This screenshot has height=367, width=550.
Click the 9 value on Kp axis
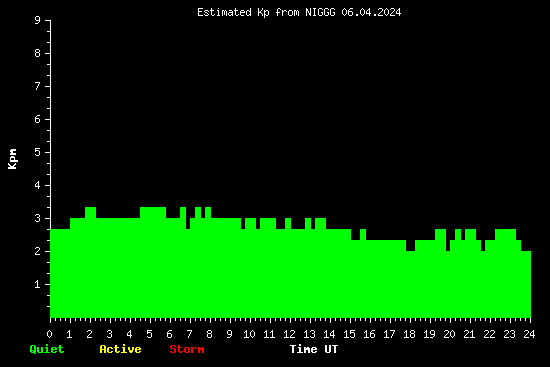38,20
